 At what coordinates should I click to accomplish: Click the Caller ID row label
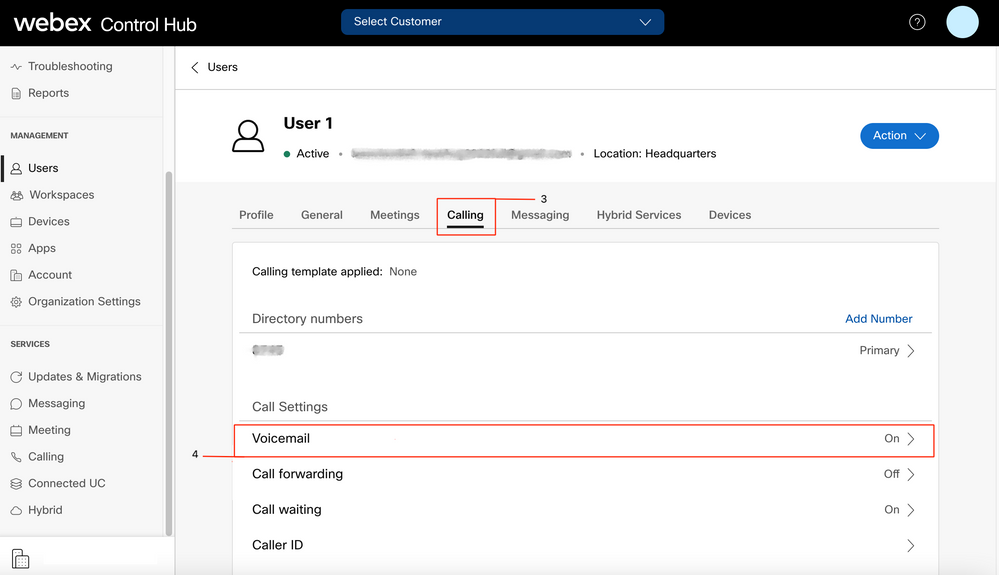coord(278,546)
